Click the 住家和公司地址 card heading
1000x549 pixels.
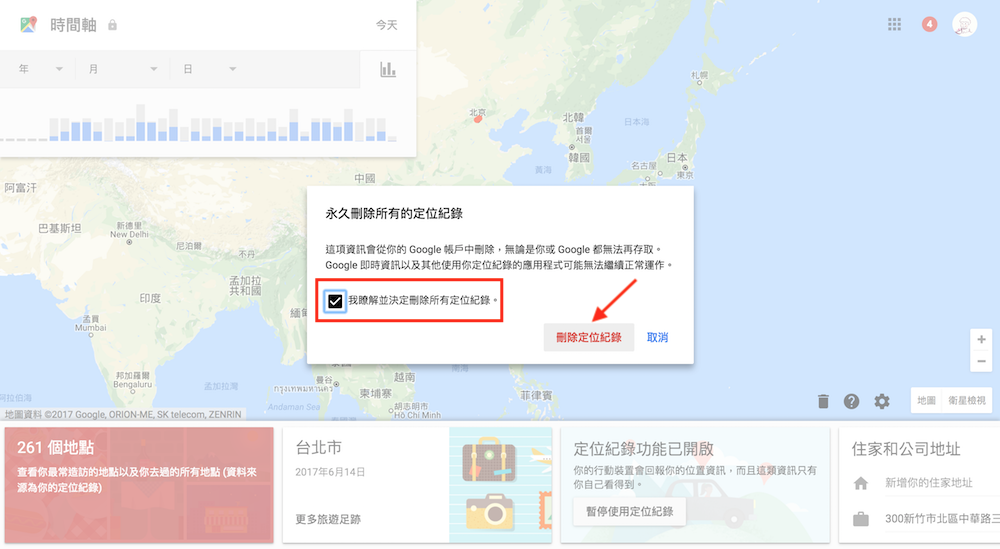coord(906,449)
